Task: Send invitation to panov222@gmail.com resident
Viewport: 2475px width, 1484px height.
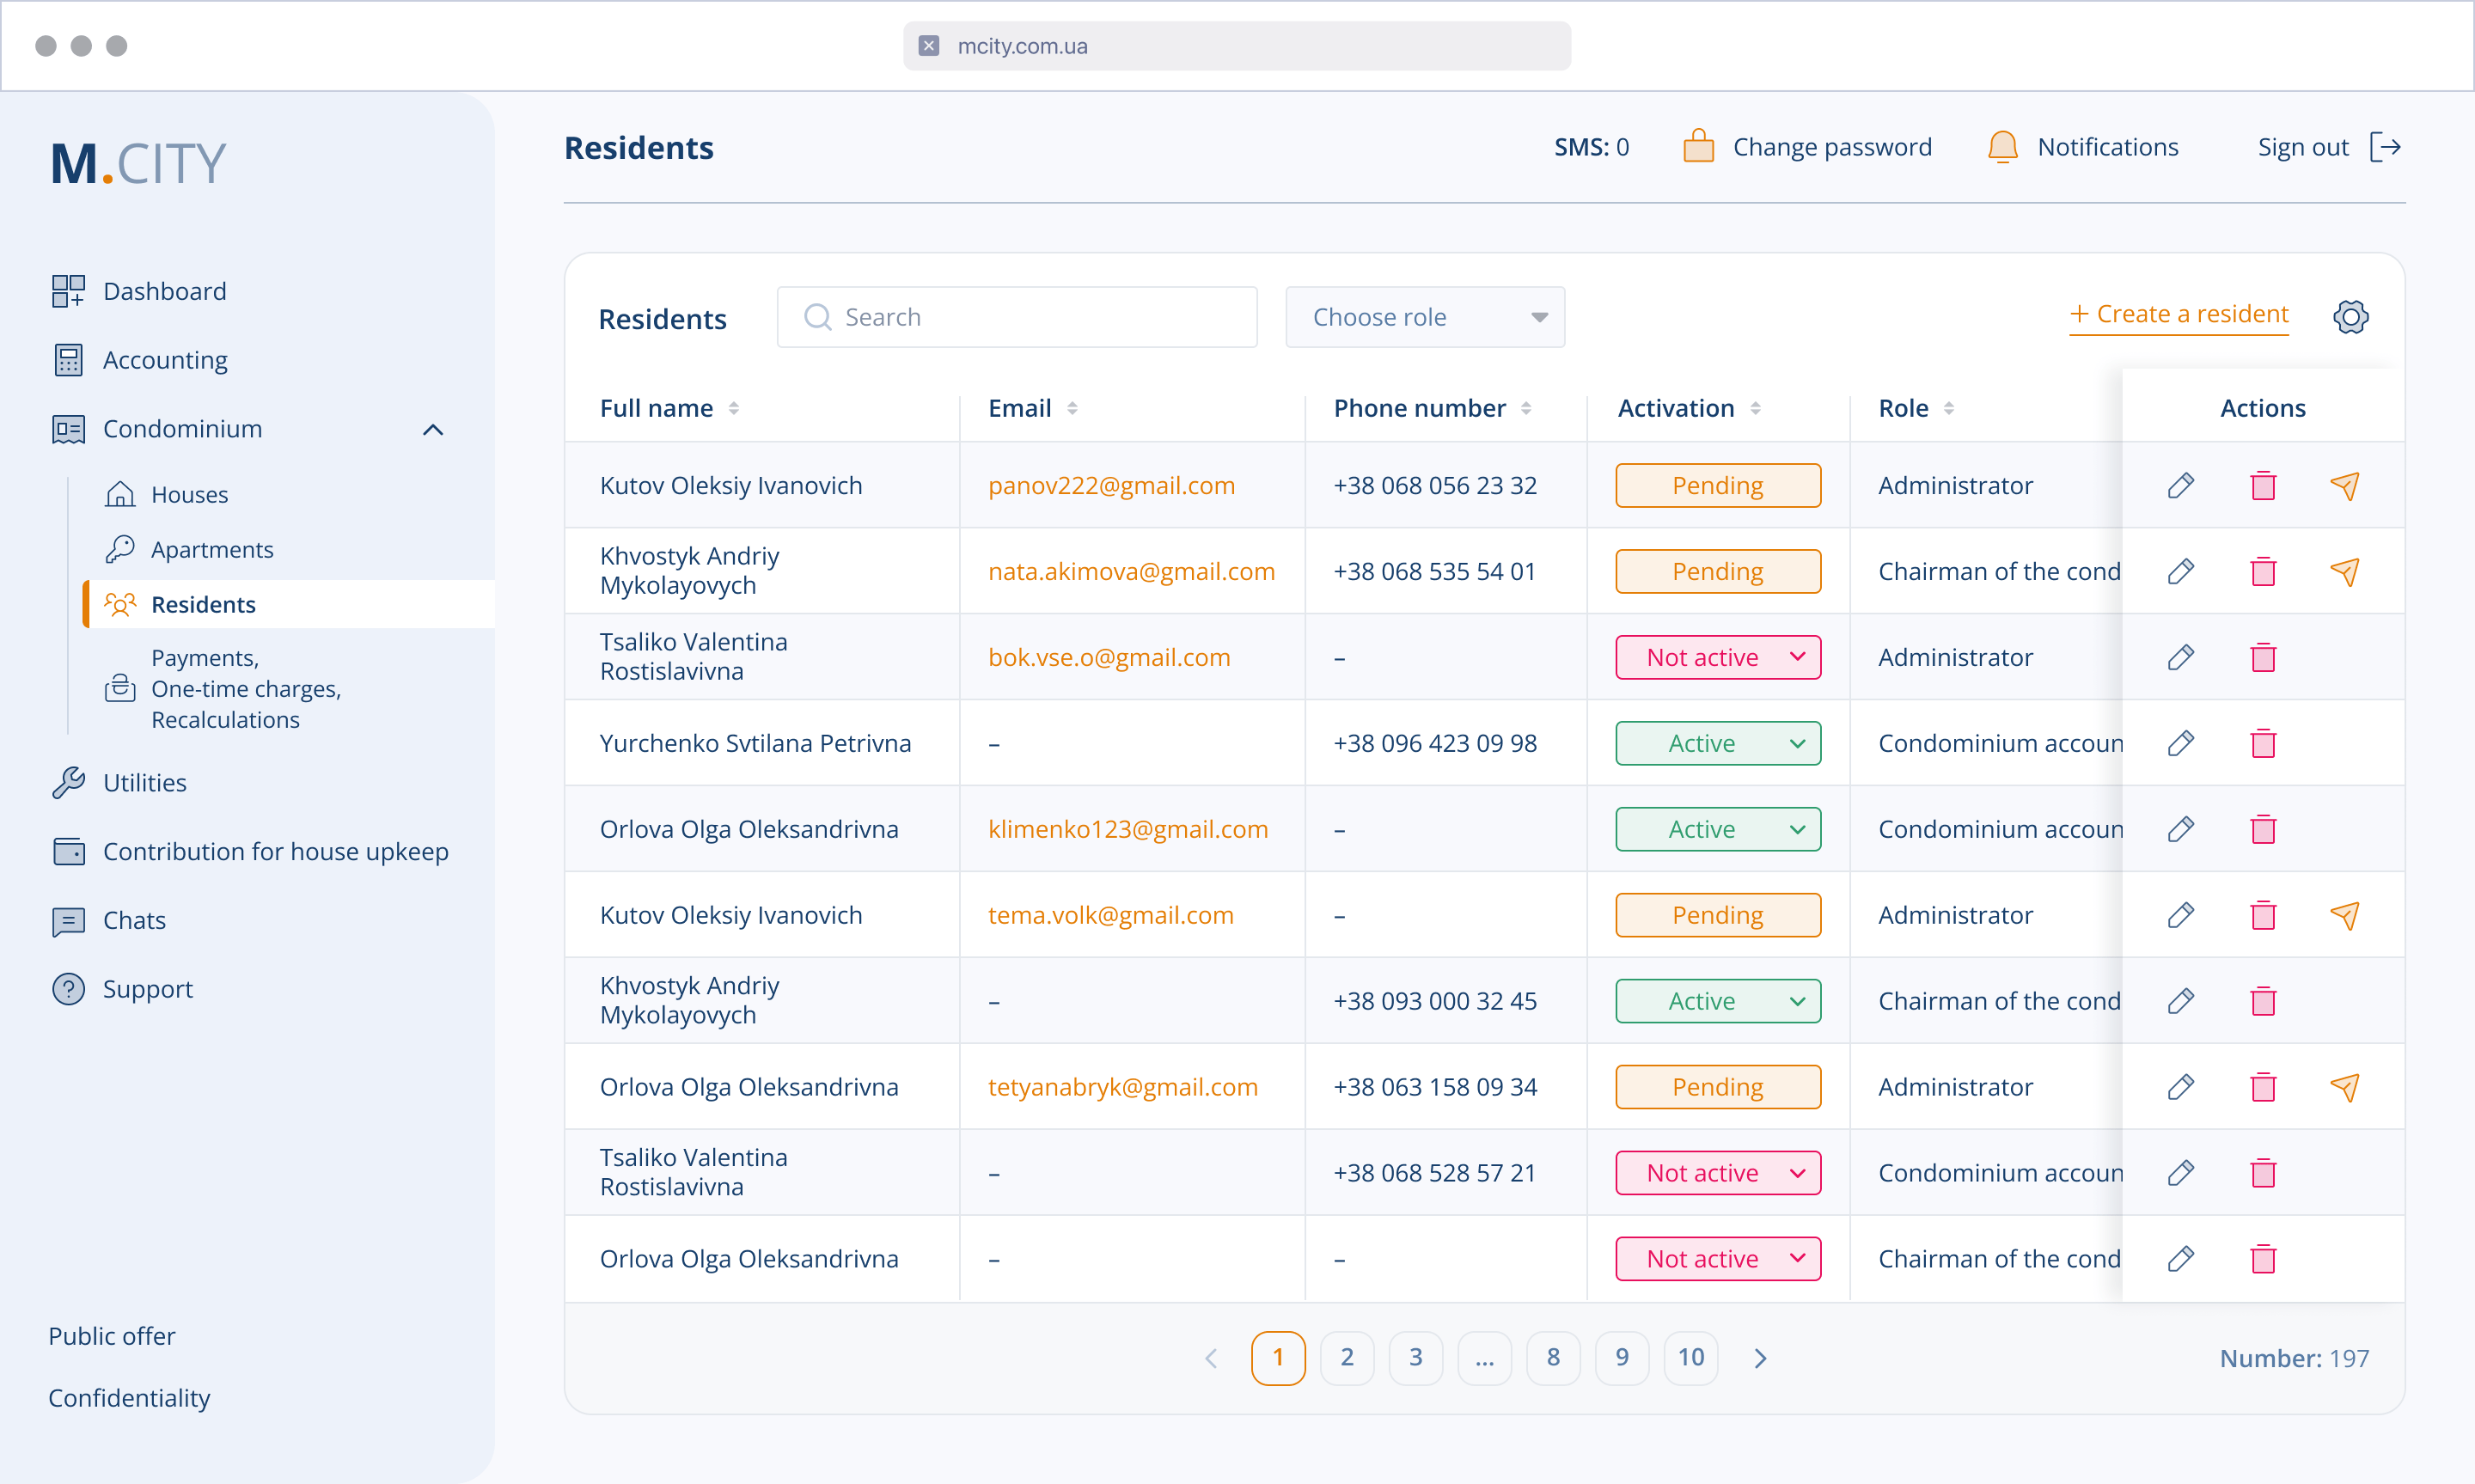Action: 2344,485
